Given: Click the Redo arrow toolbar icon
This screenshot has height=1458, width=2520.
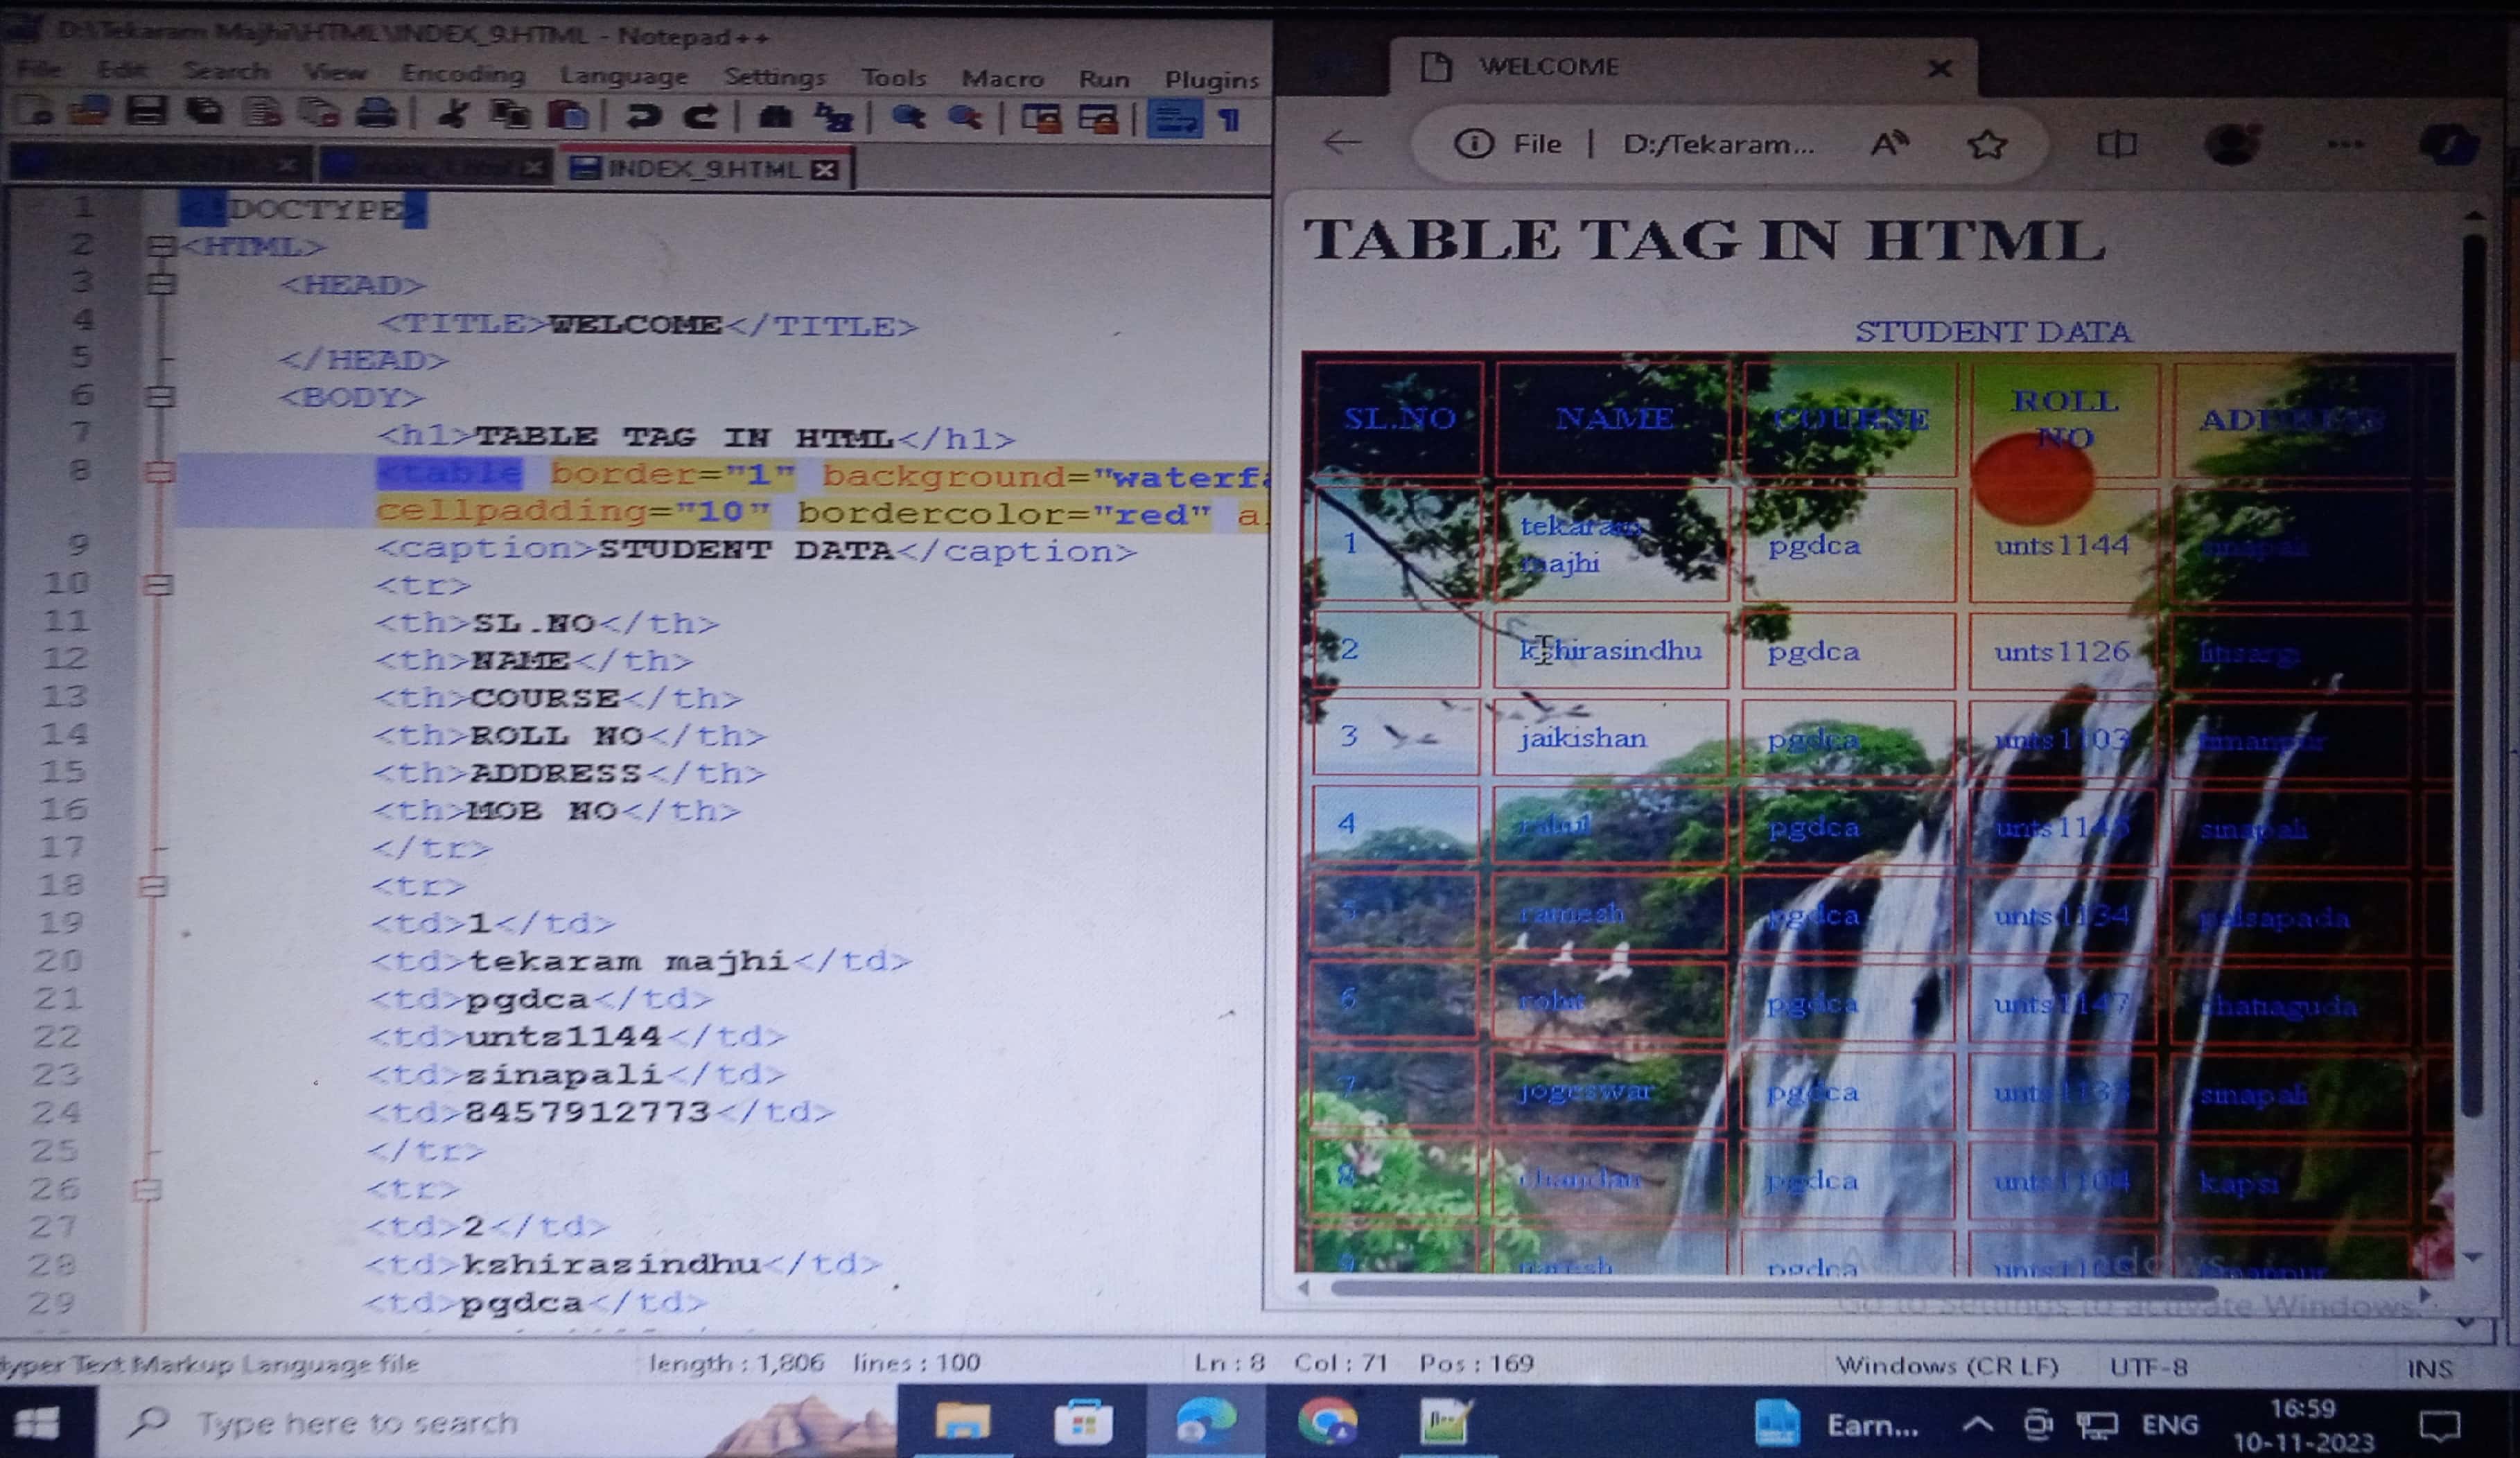Looking at the screenshot, I should [x=700, y=117].
